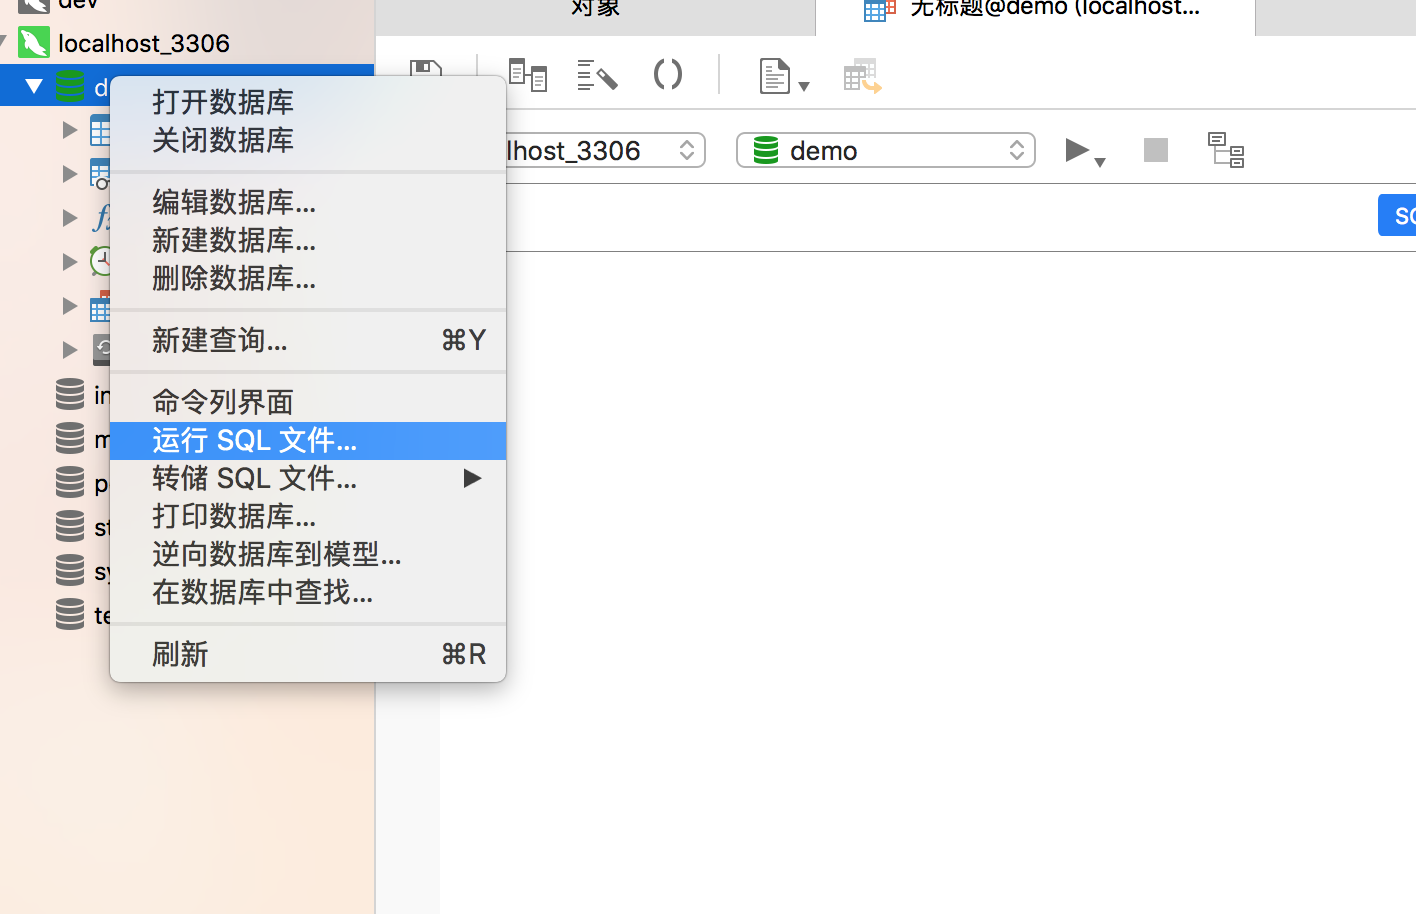Click gray database icon starting with 'in'
1416x914 pixels.
pyautogui.click(x=70, y=394)
